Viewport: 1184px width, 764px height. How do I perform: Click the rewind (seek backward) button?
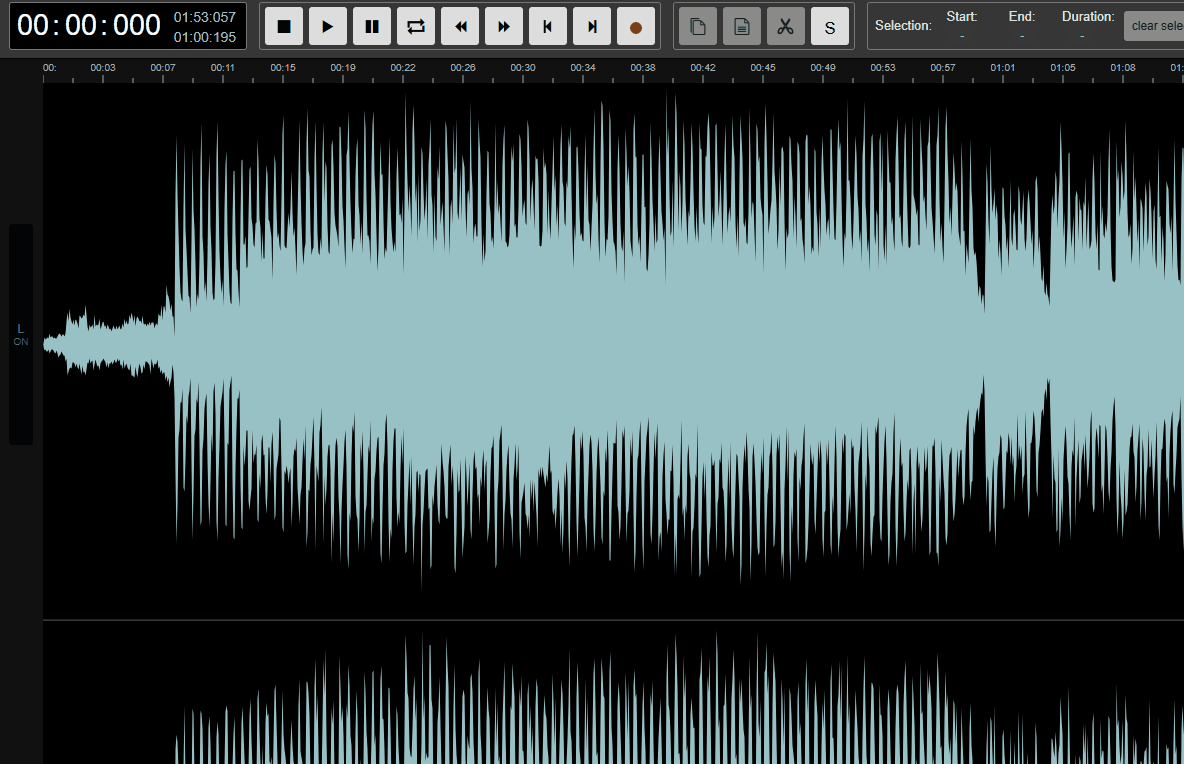click(x=460, y=26)
